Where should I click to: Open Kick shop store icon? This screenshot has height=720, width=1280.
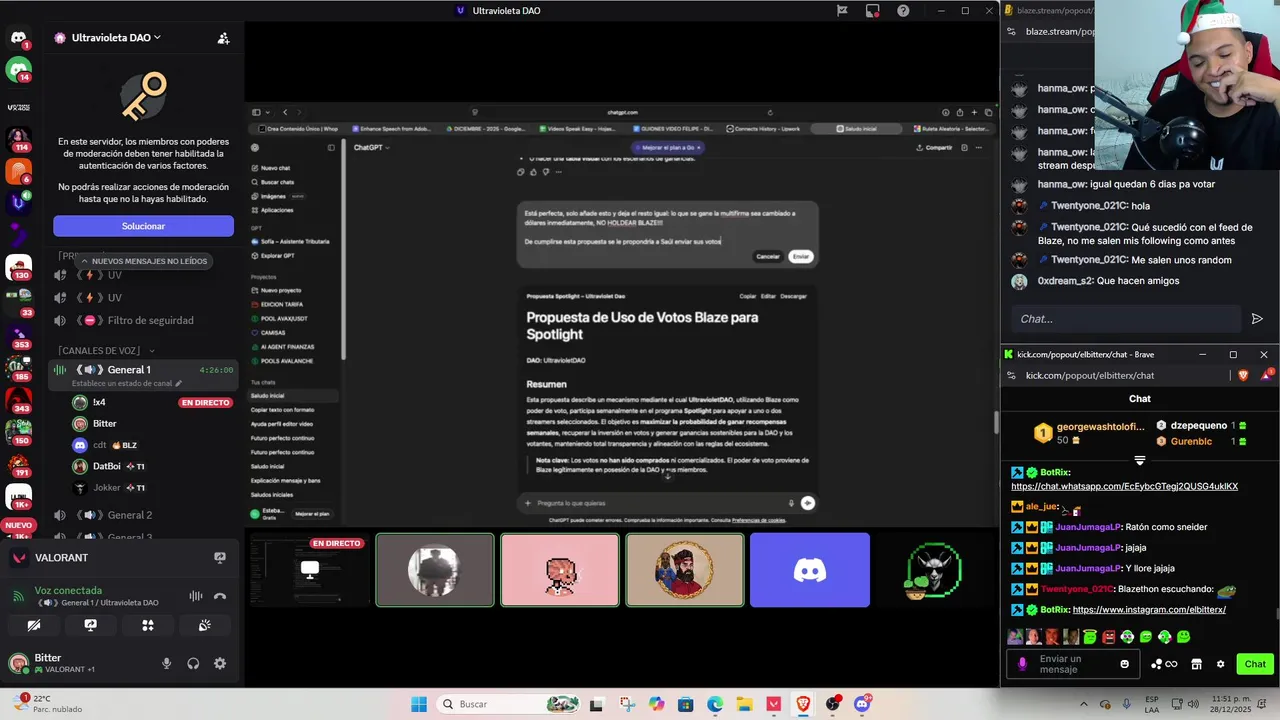[x=1196, y=664]
